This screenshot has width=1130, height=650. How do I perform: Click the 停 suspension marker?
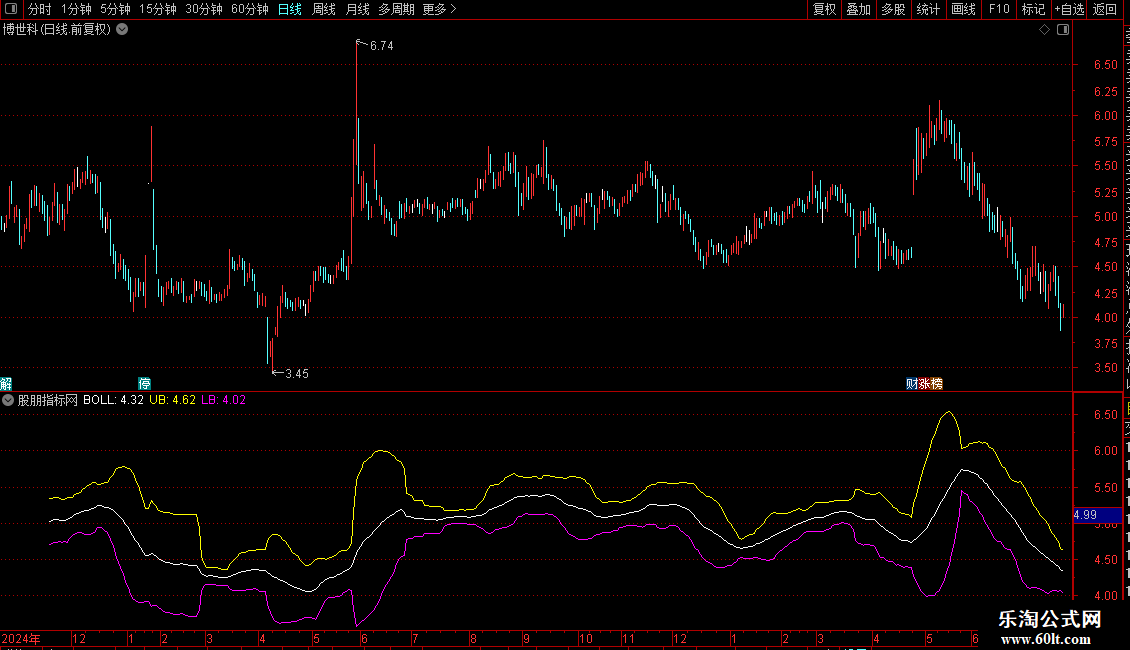[x=144, y=383]
